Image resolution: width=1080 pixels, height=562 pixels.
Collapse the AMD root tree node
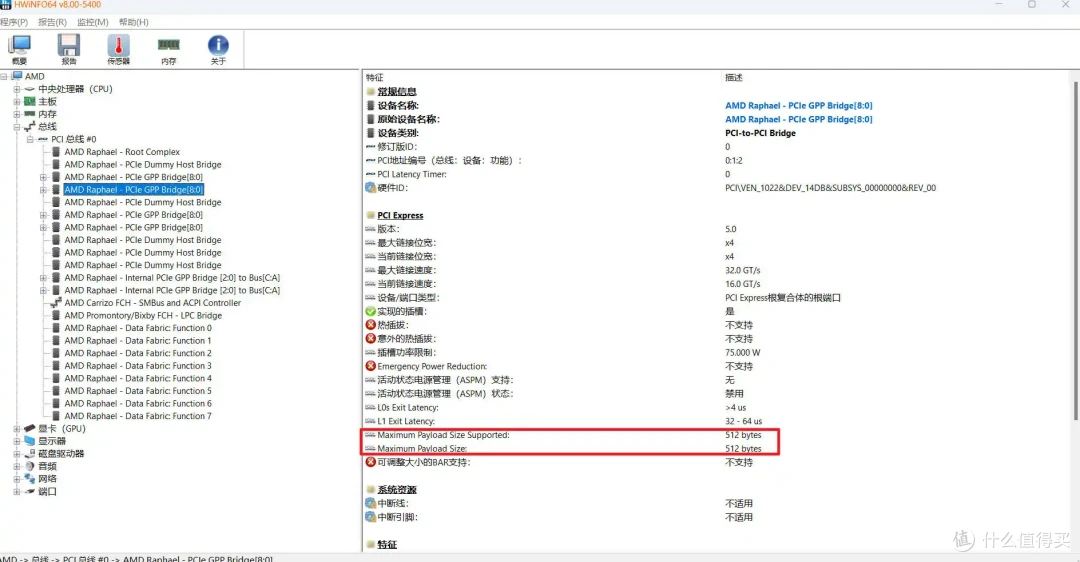(x=4, y=76)
